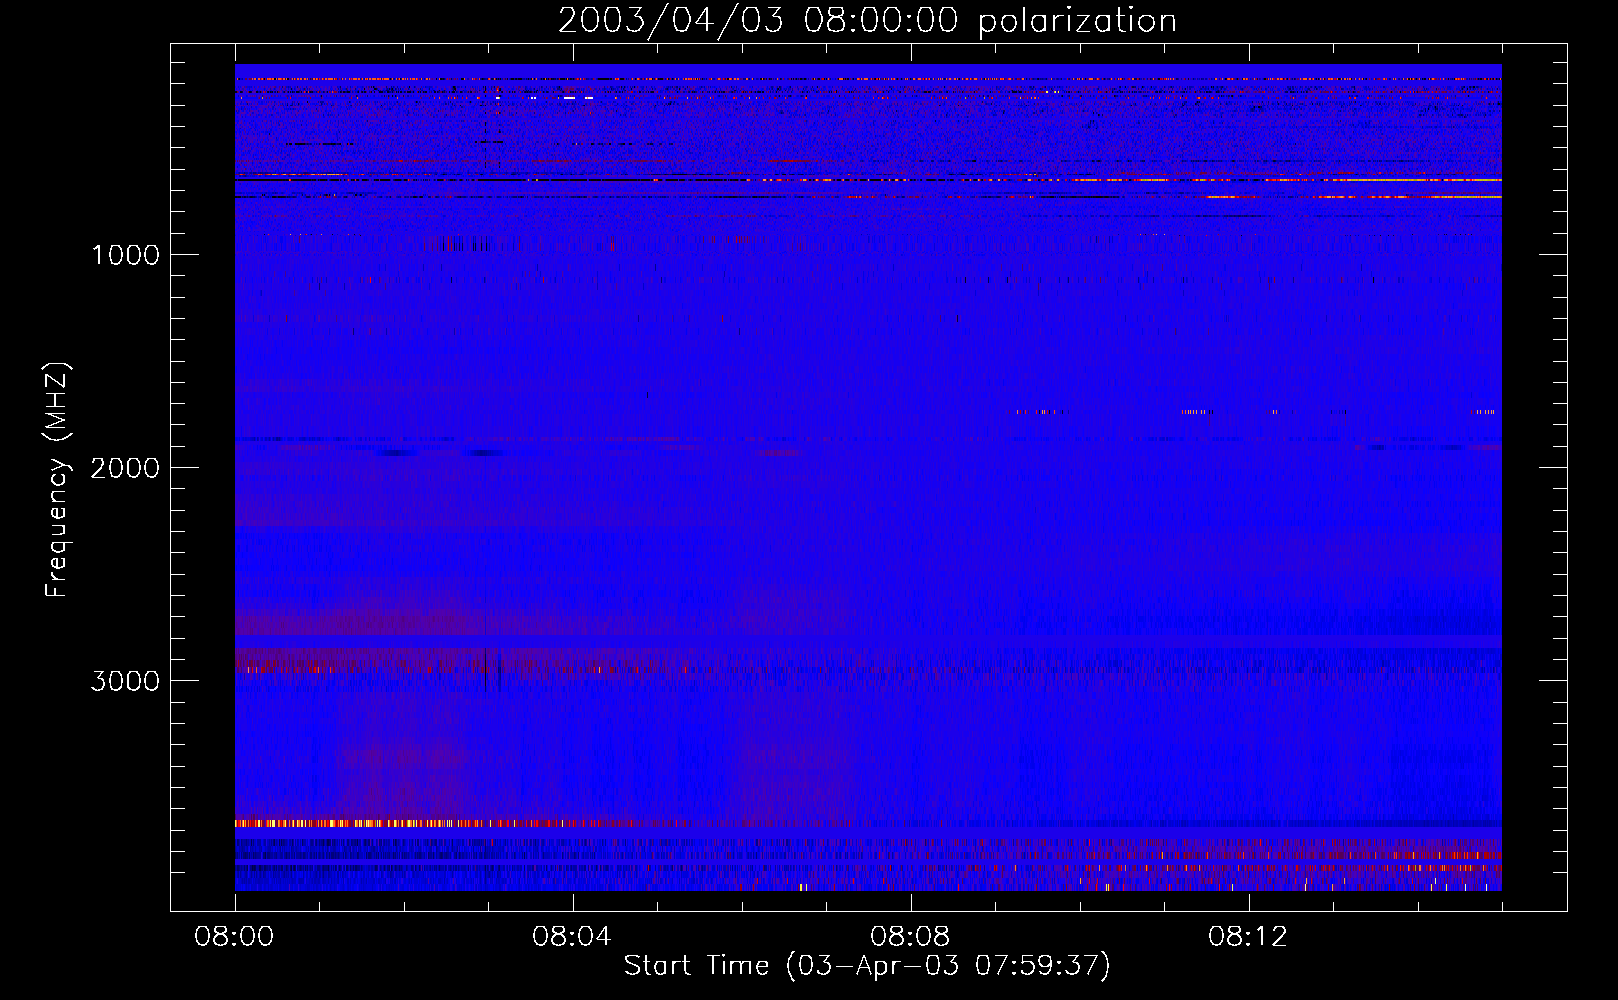Click the plot title '2003/04/03 08:00:00 polarization'
1618x1000 pixels.
[x=867, y=21]
